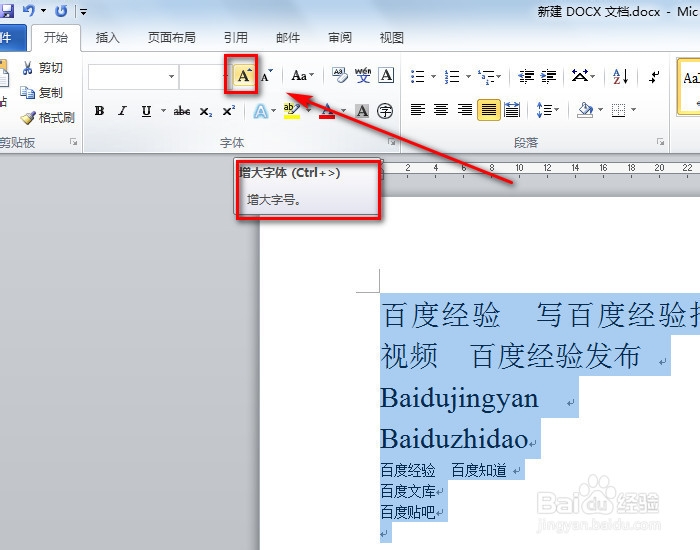Viewport: 700px width, 550px height.
Task: Open the bullets dropdown arrow
Action: 433,76
